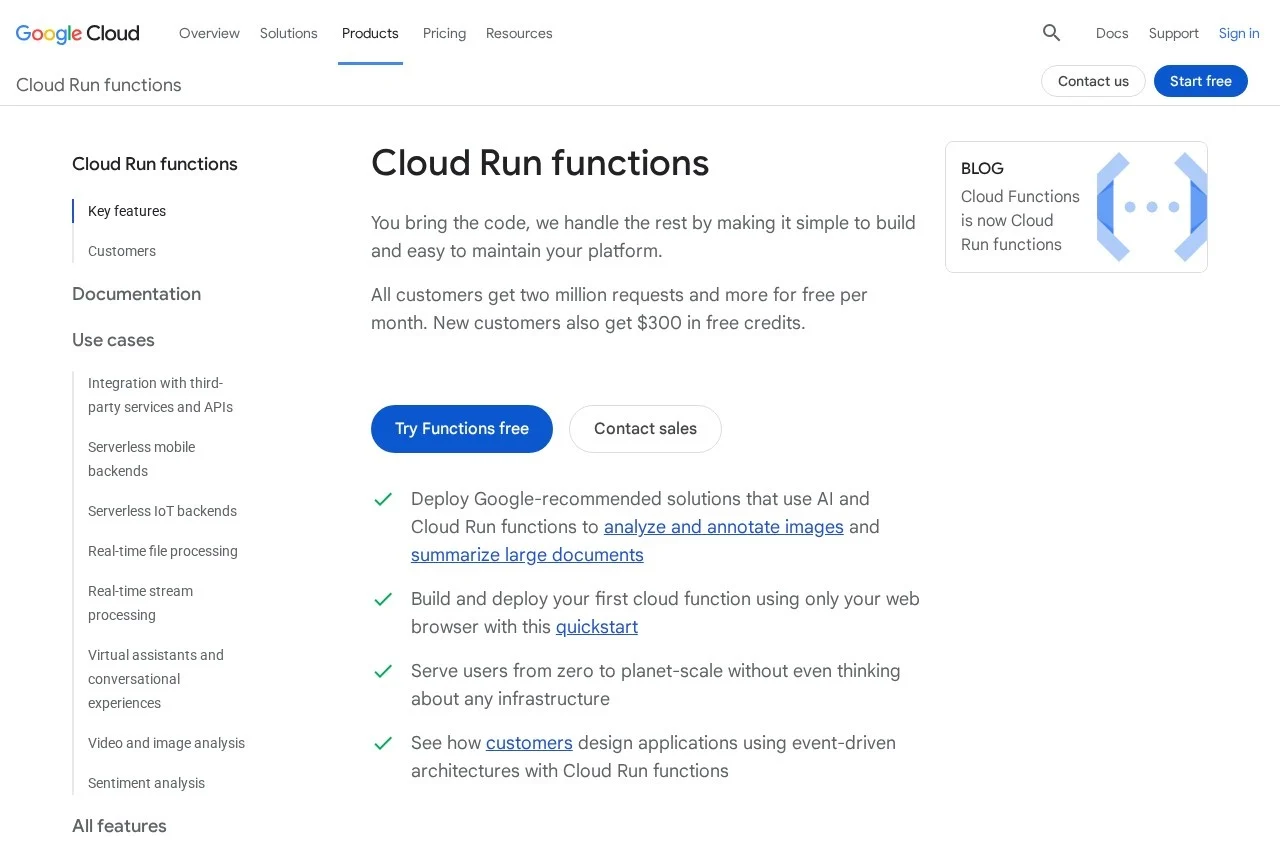The height and width of the screenshot is (850, 1280).
Task: Go to All features sidebar section
Action: tap(119, 826)
